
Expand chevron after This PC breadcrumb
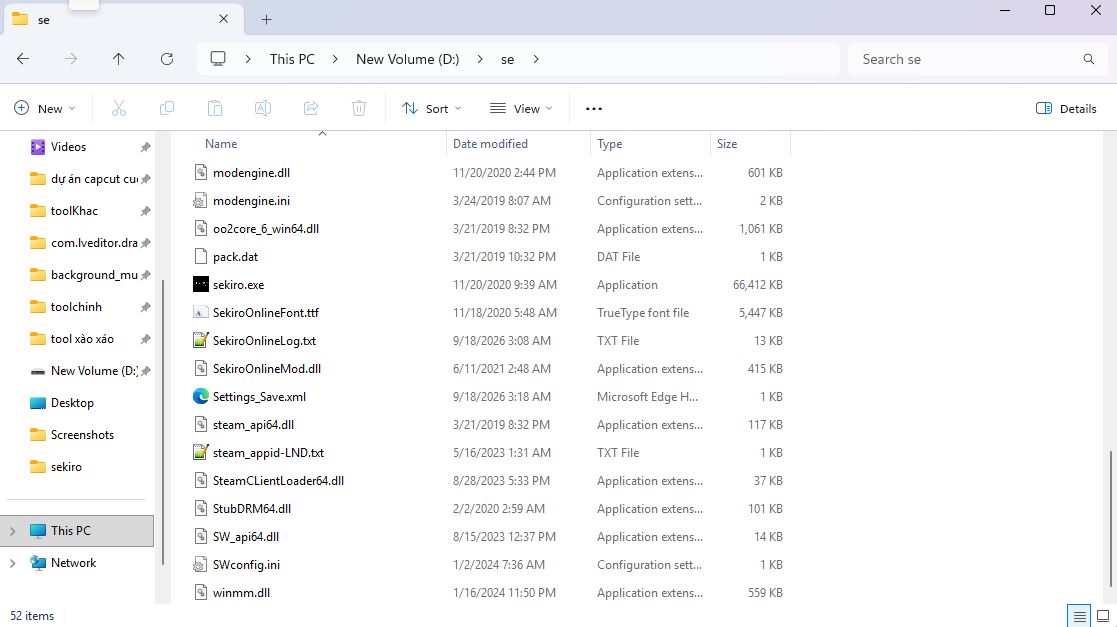click(335, 59)
